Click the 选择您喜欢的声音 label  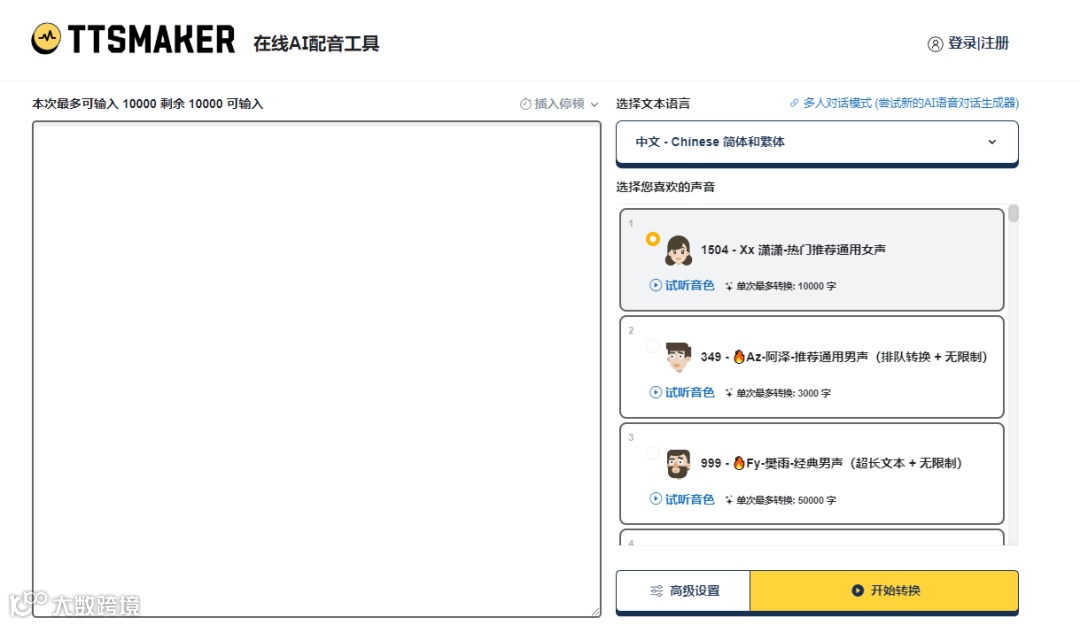(665, 187)
